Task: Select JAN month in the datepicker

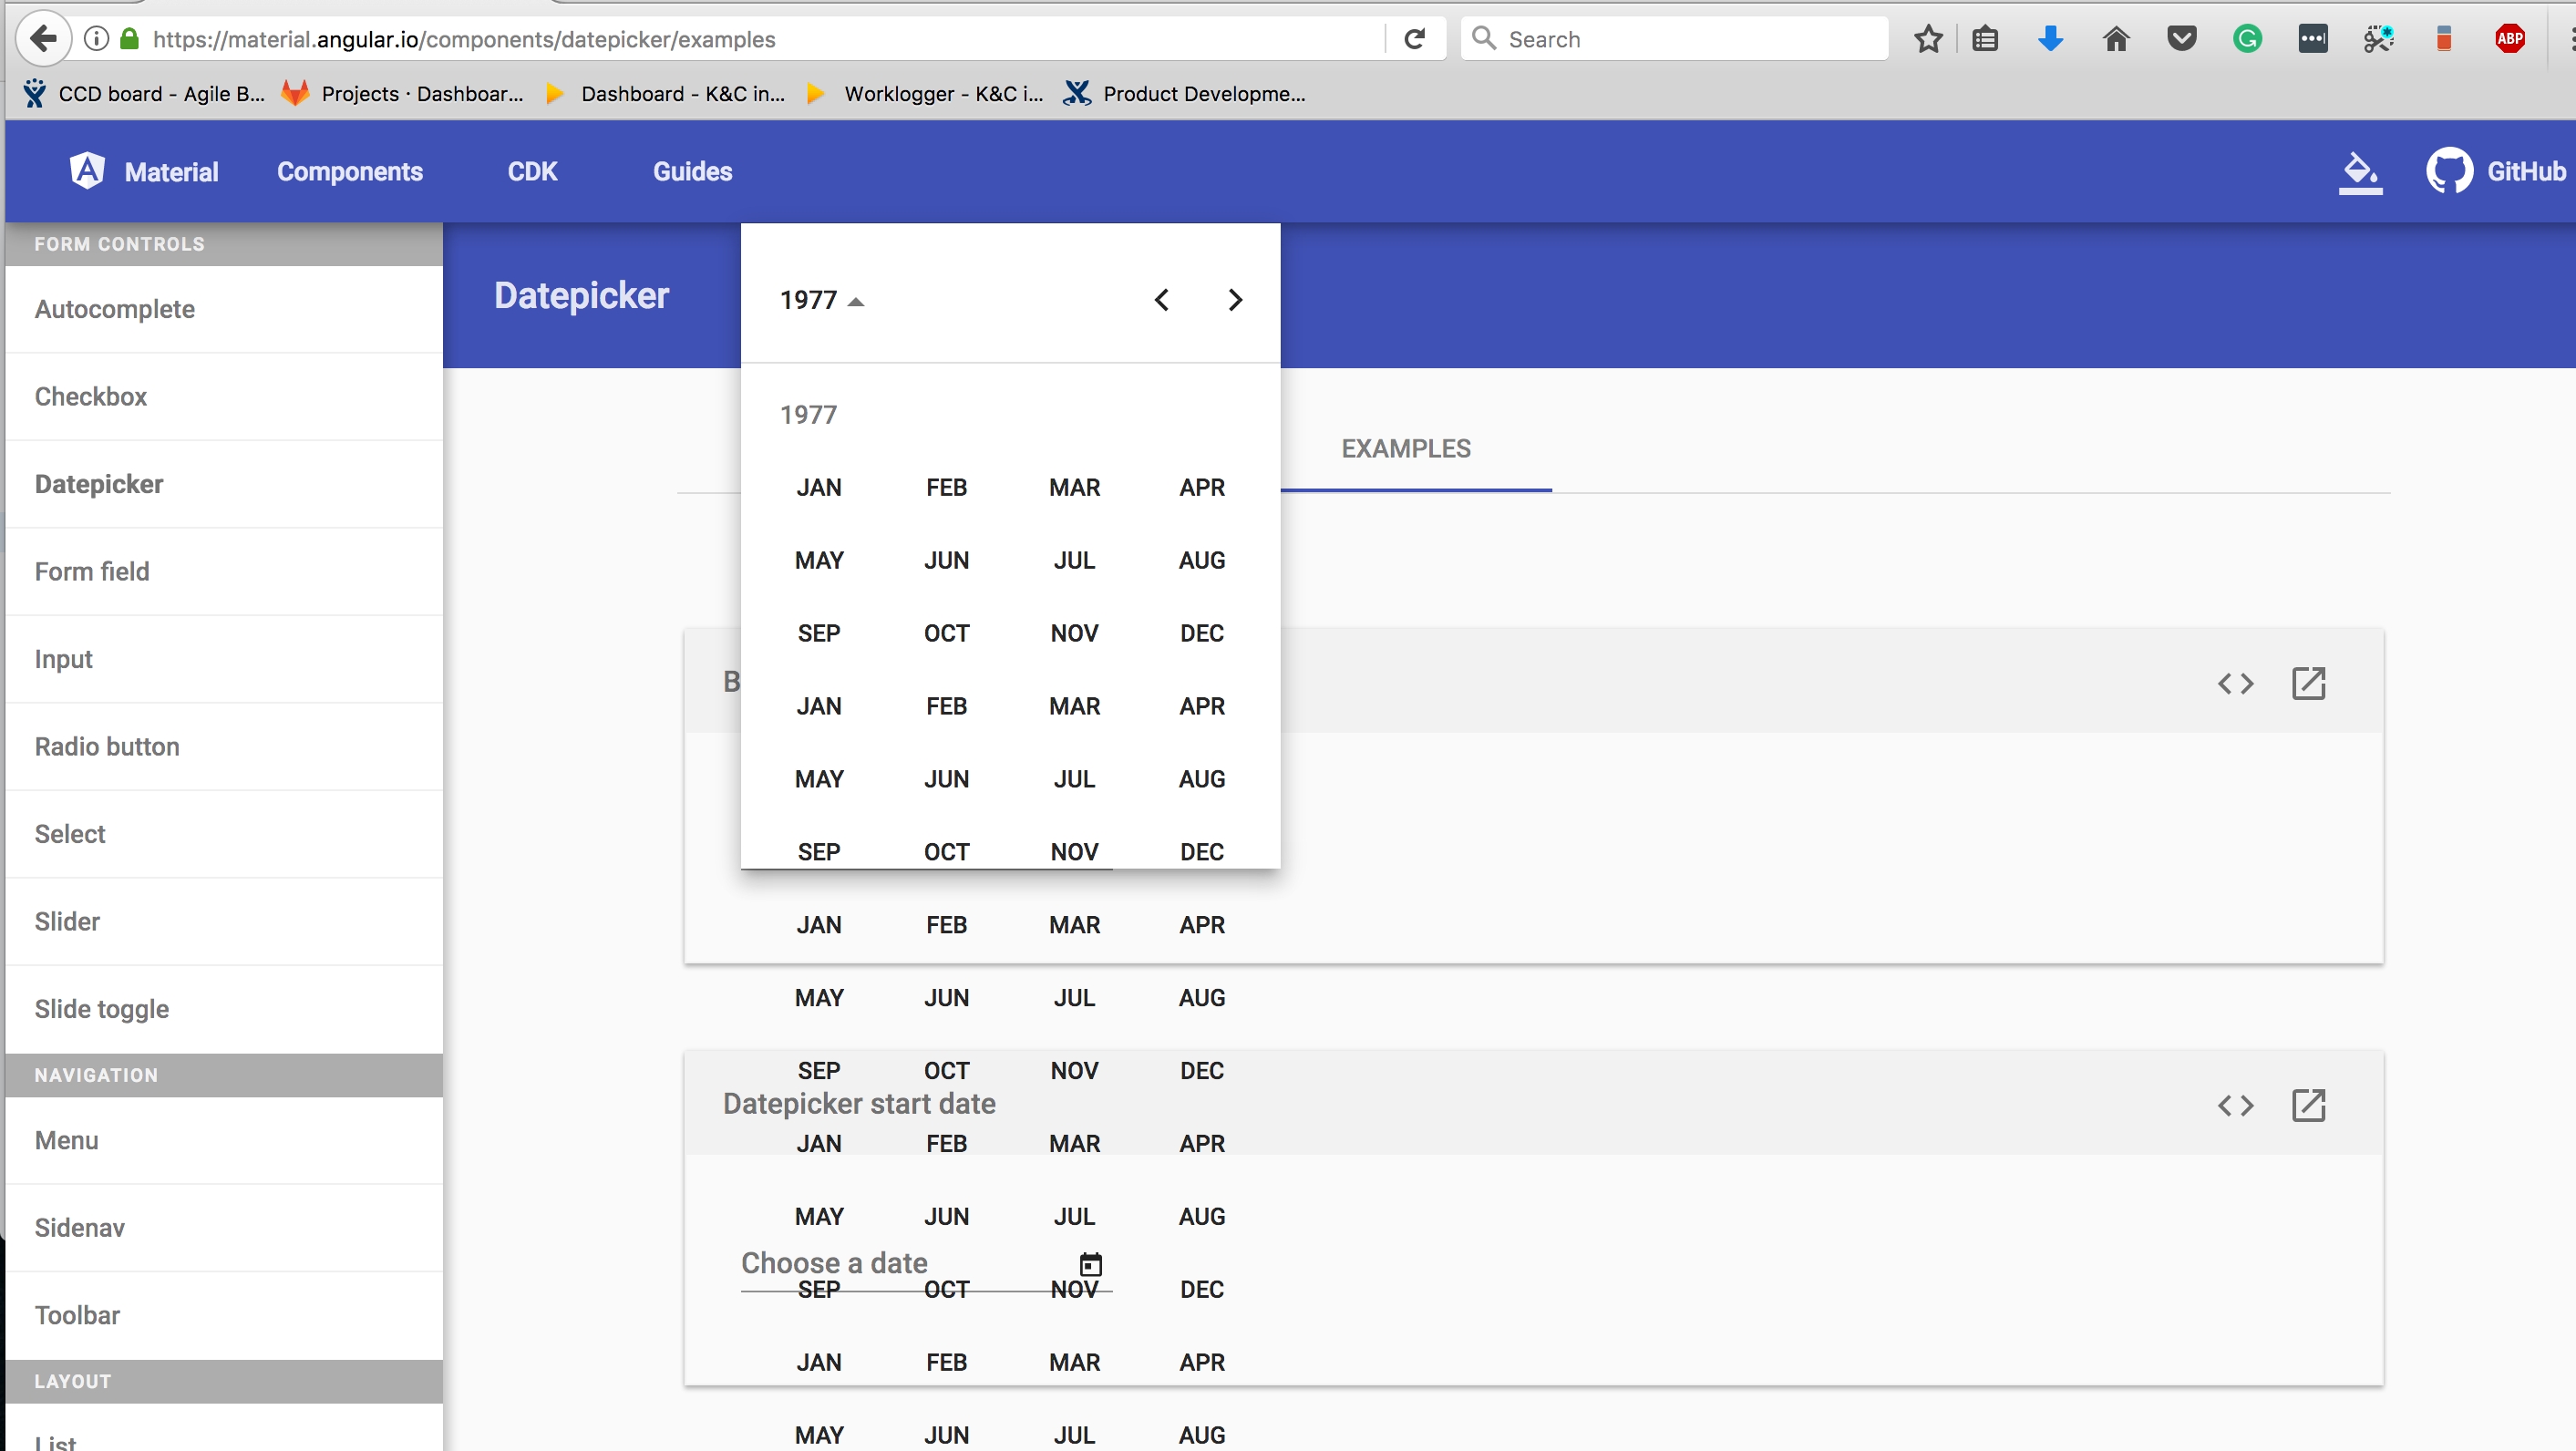Action: click(x=818, y=487)
